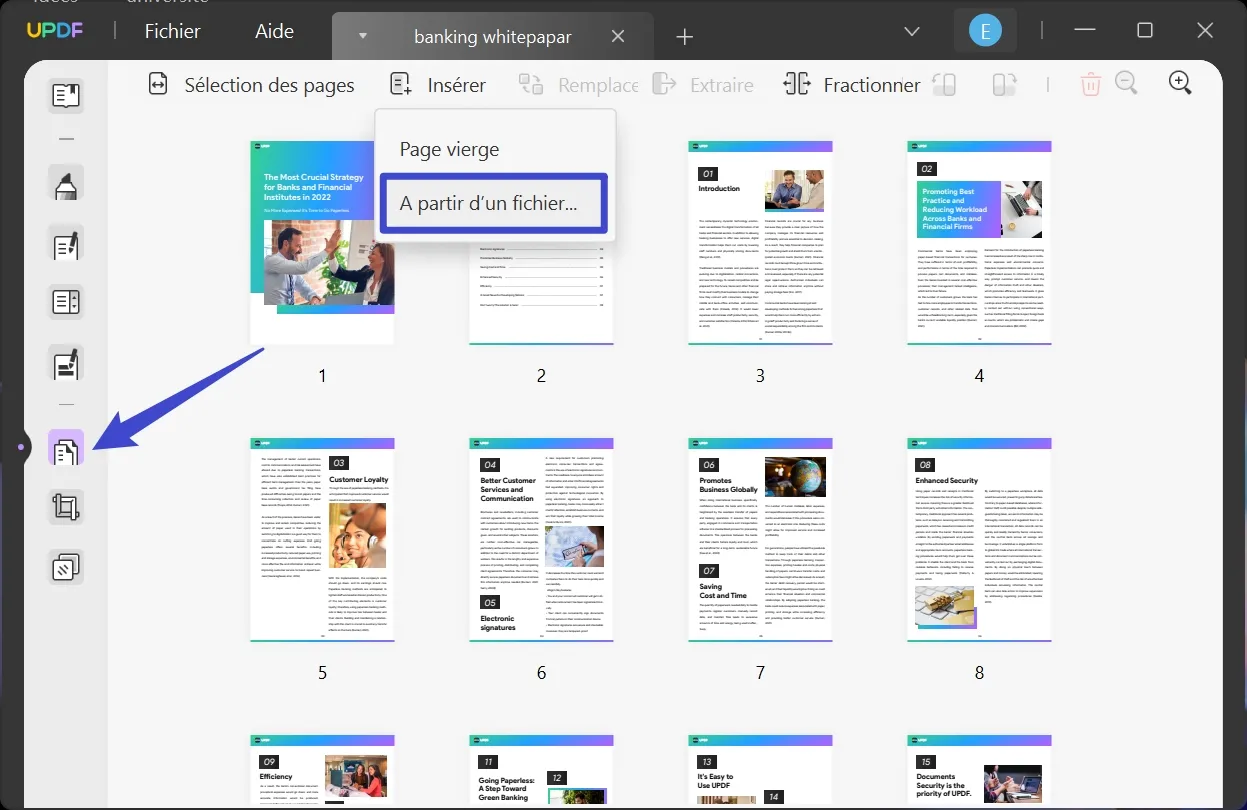Viewport: 1247px width, 810px height.
Task: Select the crop pages tool
Action: coord(65,506)
